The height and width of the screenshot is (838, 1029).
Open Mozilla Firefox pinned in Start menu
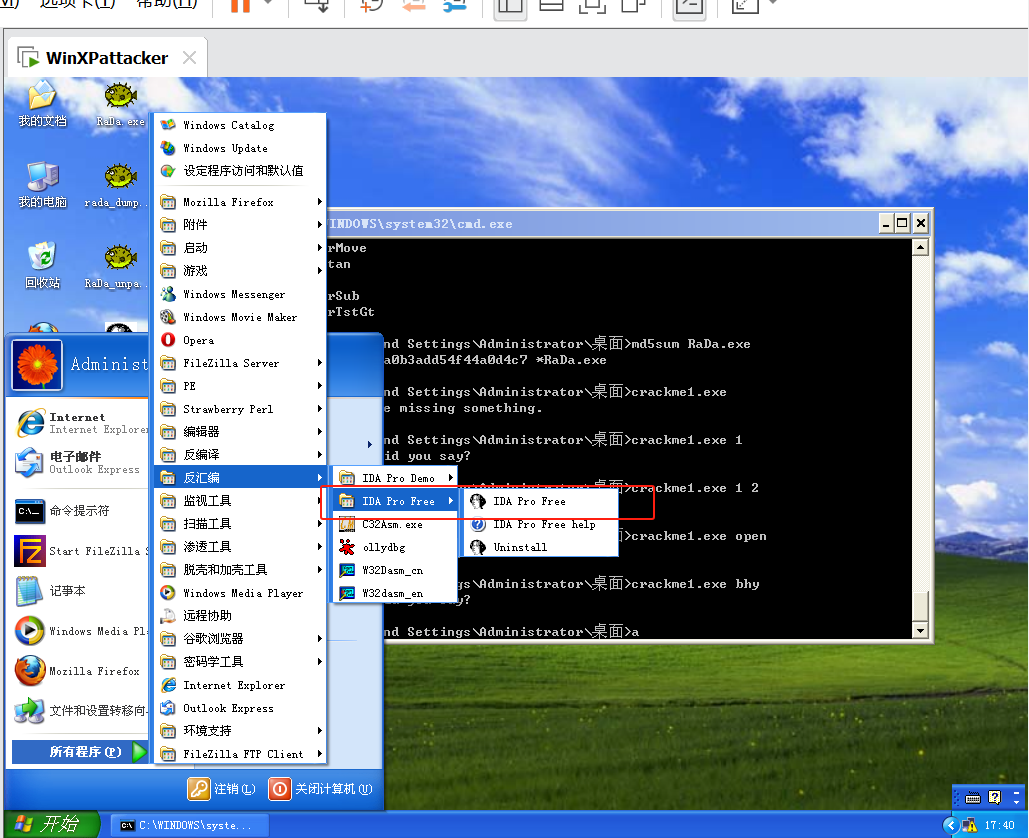tap(79, 671)
